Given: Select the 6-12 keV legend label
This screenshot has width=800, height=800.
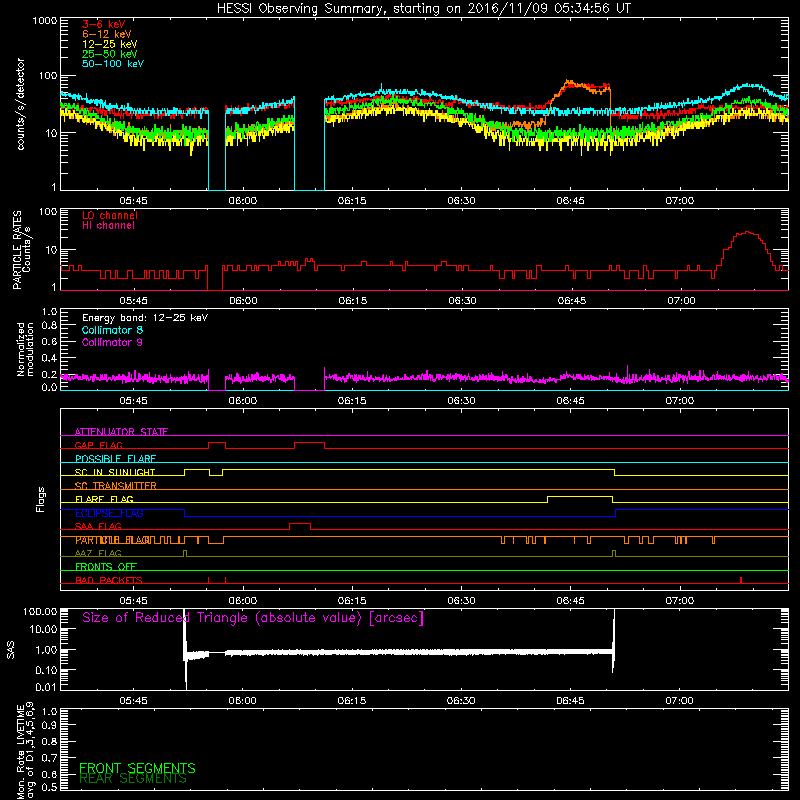Looking at the screenshot, I should point(107,34).
